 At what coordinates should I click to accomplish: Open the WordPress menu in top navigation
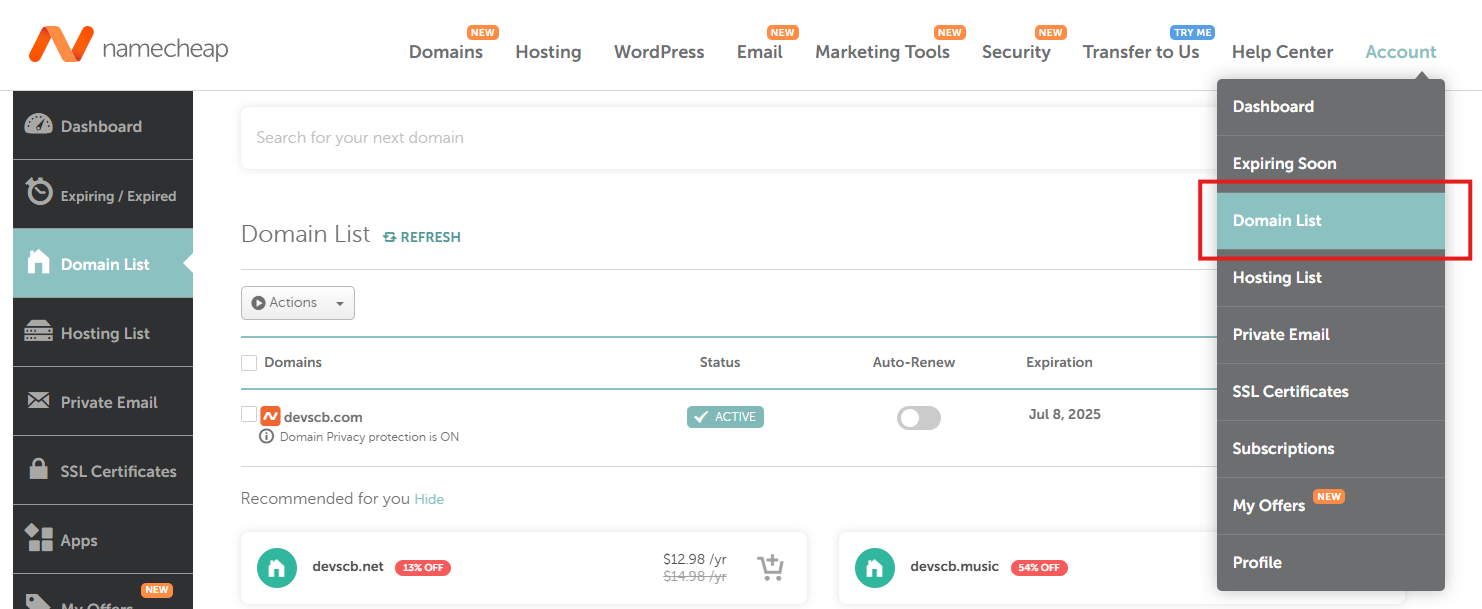[659, 52]
